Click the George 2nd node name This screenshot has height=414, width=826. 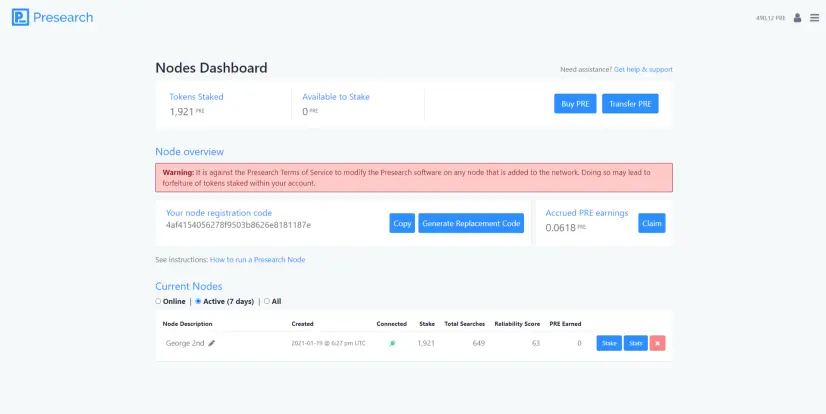pos(185,343)
